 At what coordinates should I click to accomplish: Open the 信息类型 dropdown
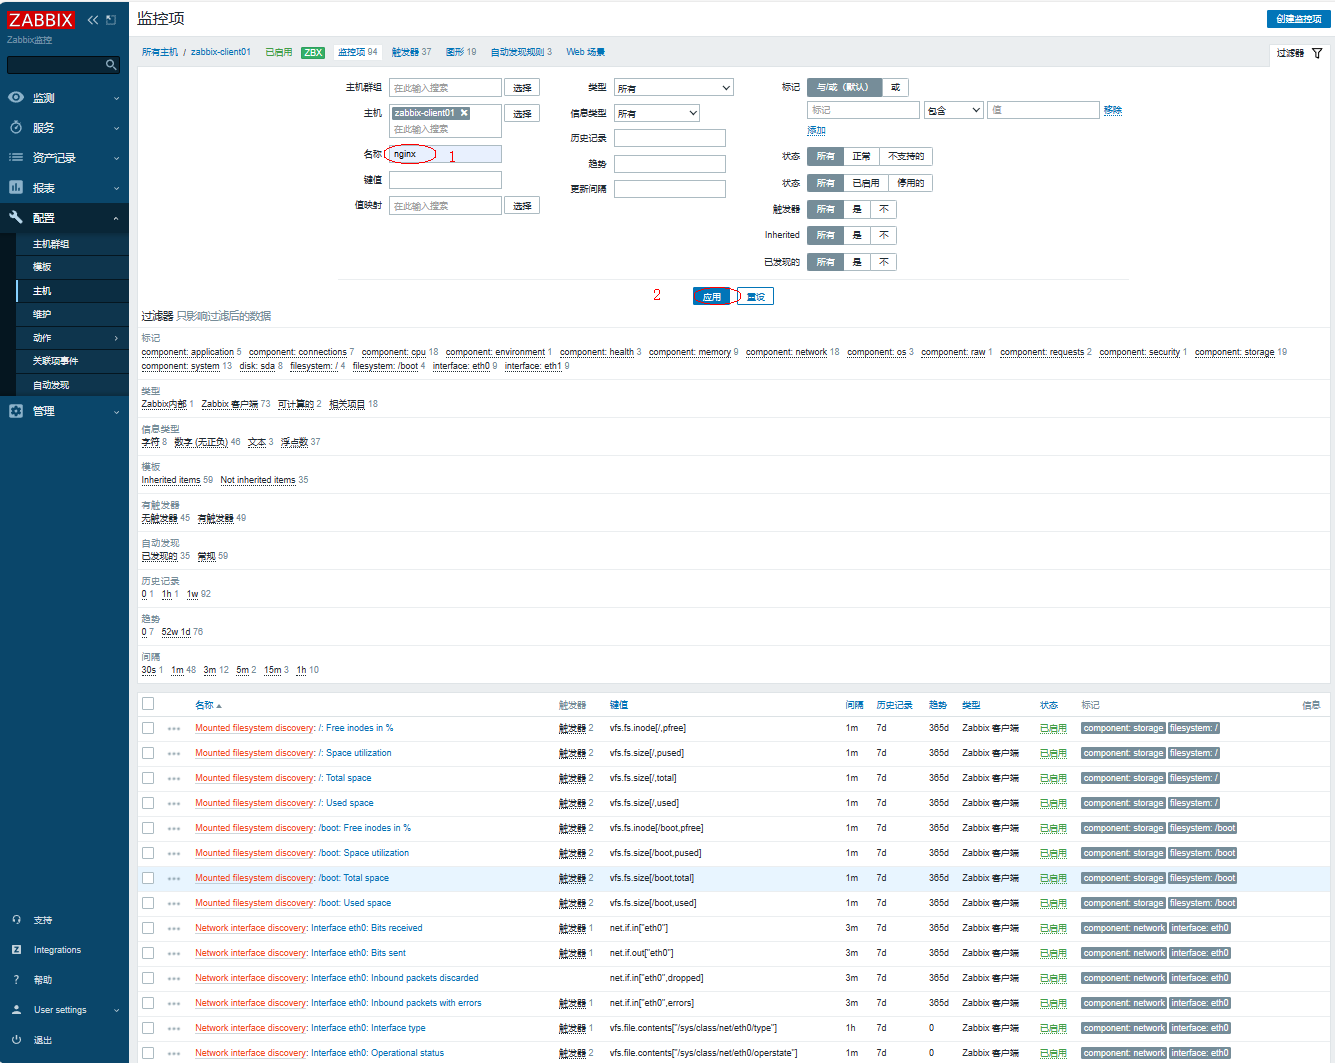[x=656, y=114]
